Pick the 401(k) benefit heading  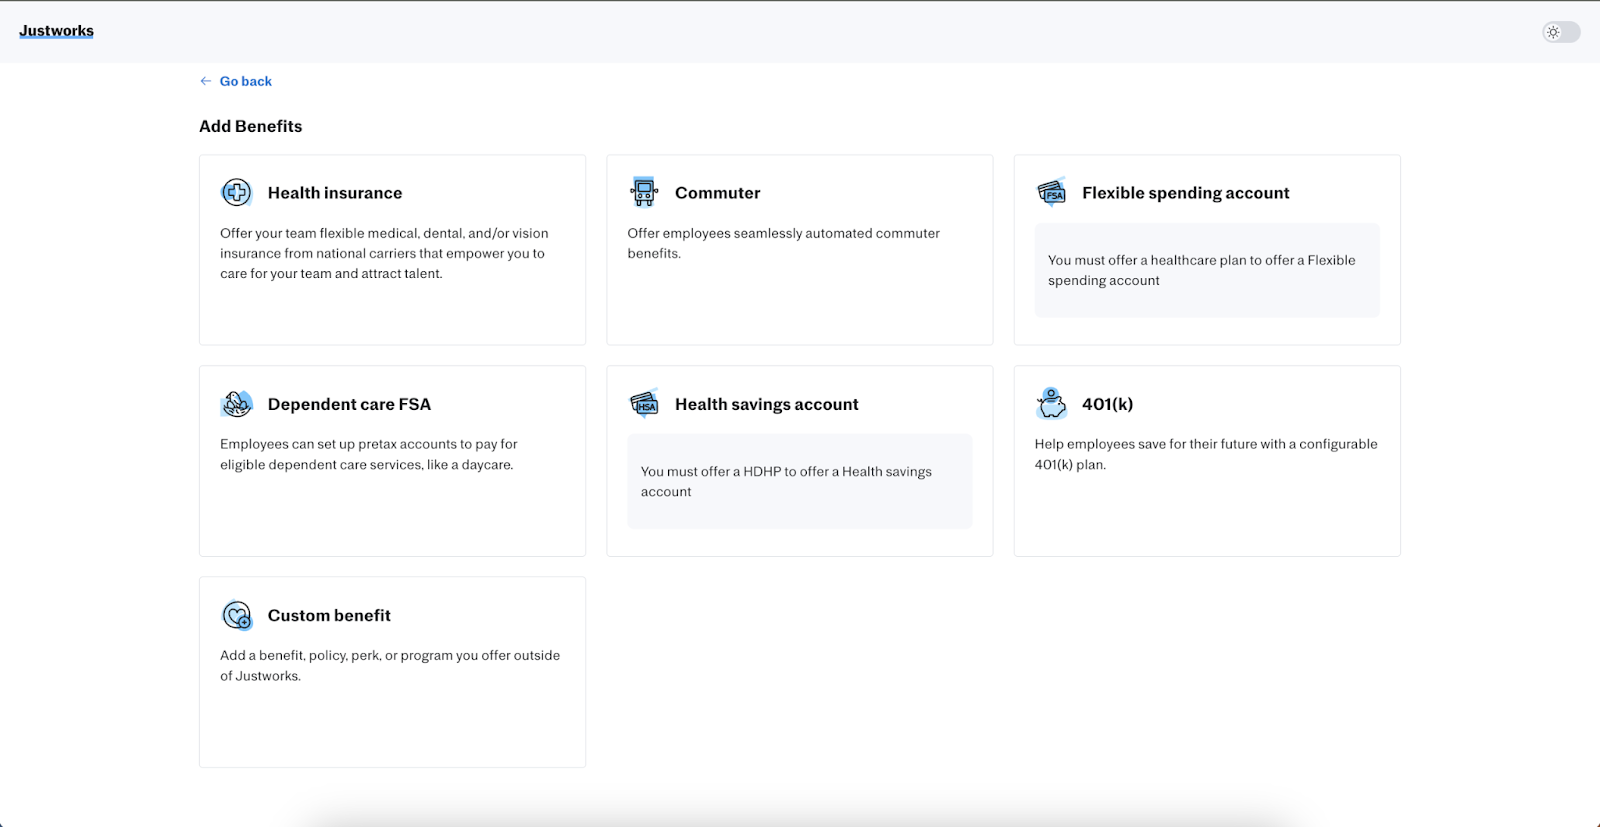(1107, 404)
